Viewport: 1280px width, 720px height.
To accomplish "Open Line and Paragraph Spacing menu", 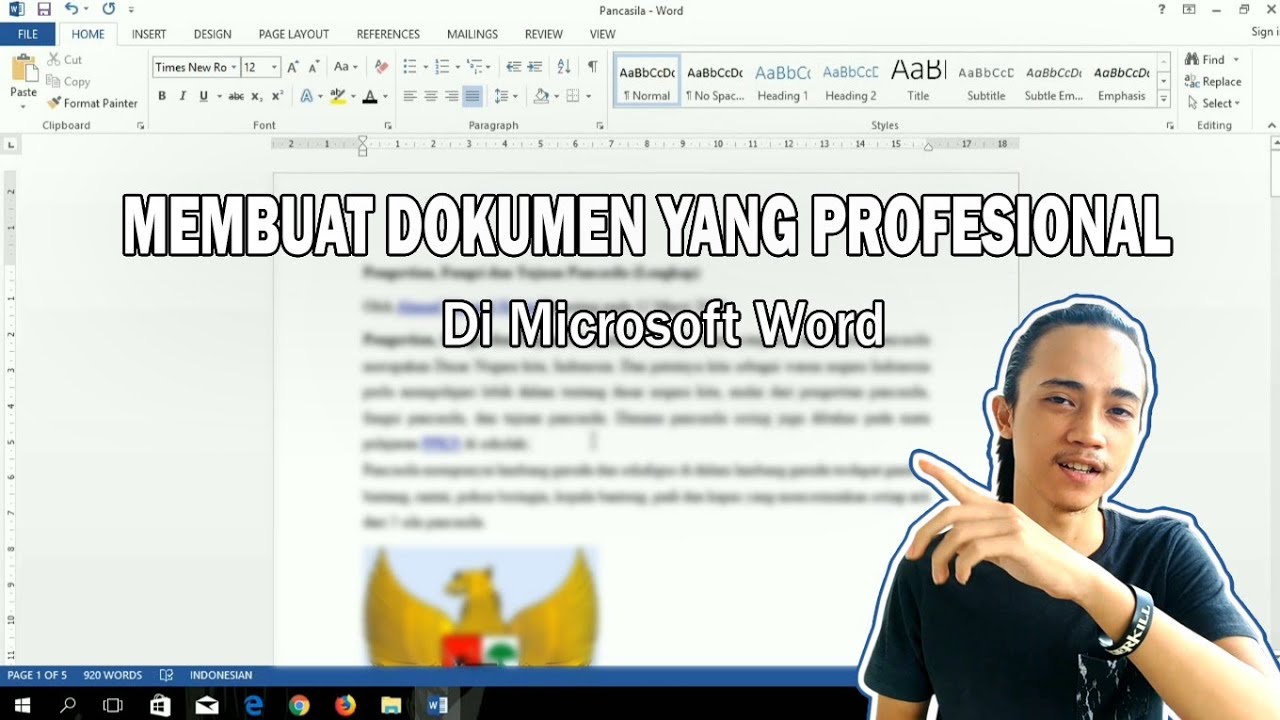I will (504, 96).
